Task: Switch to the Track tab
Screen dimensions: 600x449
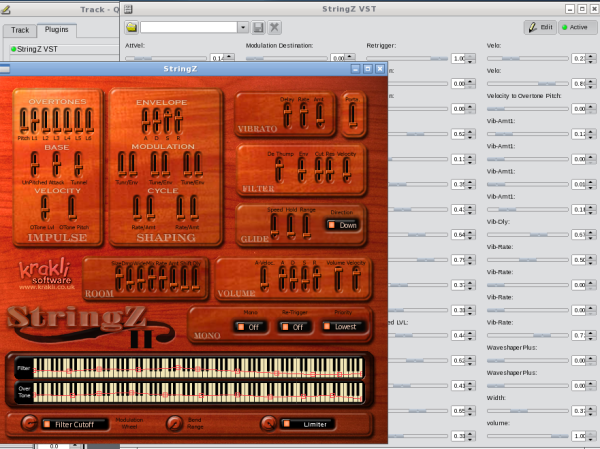Action: point(20,31)
